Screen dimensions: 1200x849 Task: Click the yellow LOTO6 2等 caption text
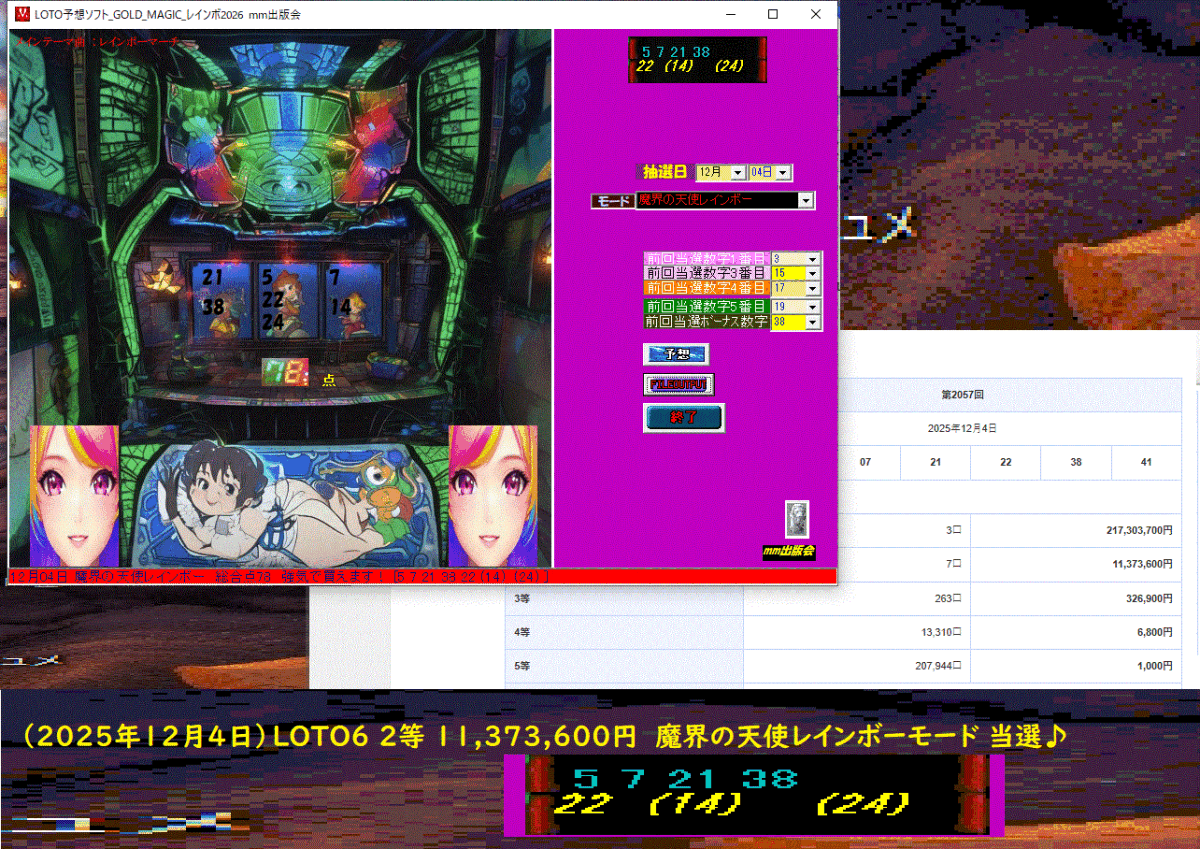point(545,736)
